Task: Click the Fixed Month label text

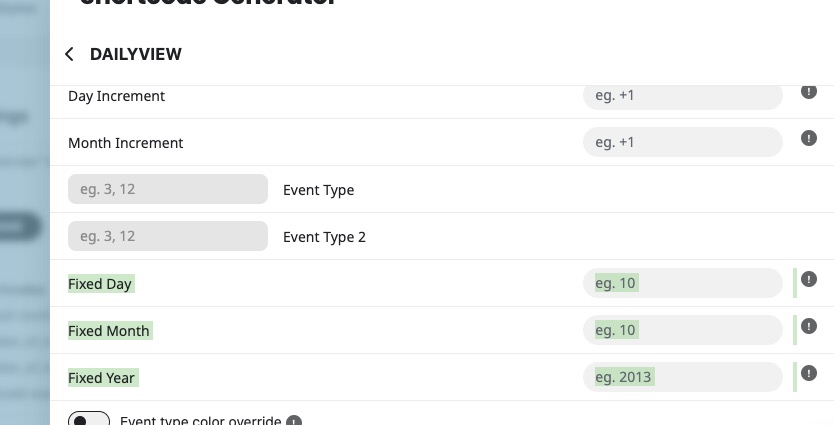Action: pos(109,331)
